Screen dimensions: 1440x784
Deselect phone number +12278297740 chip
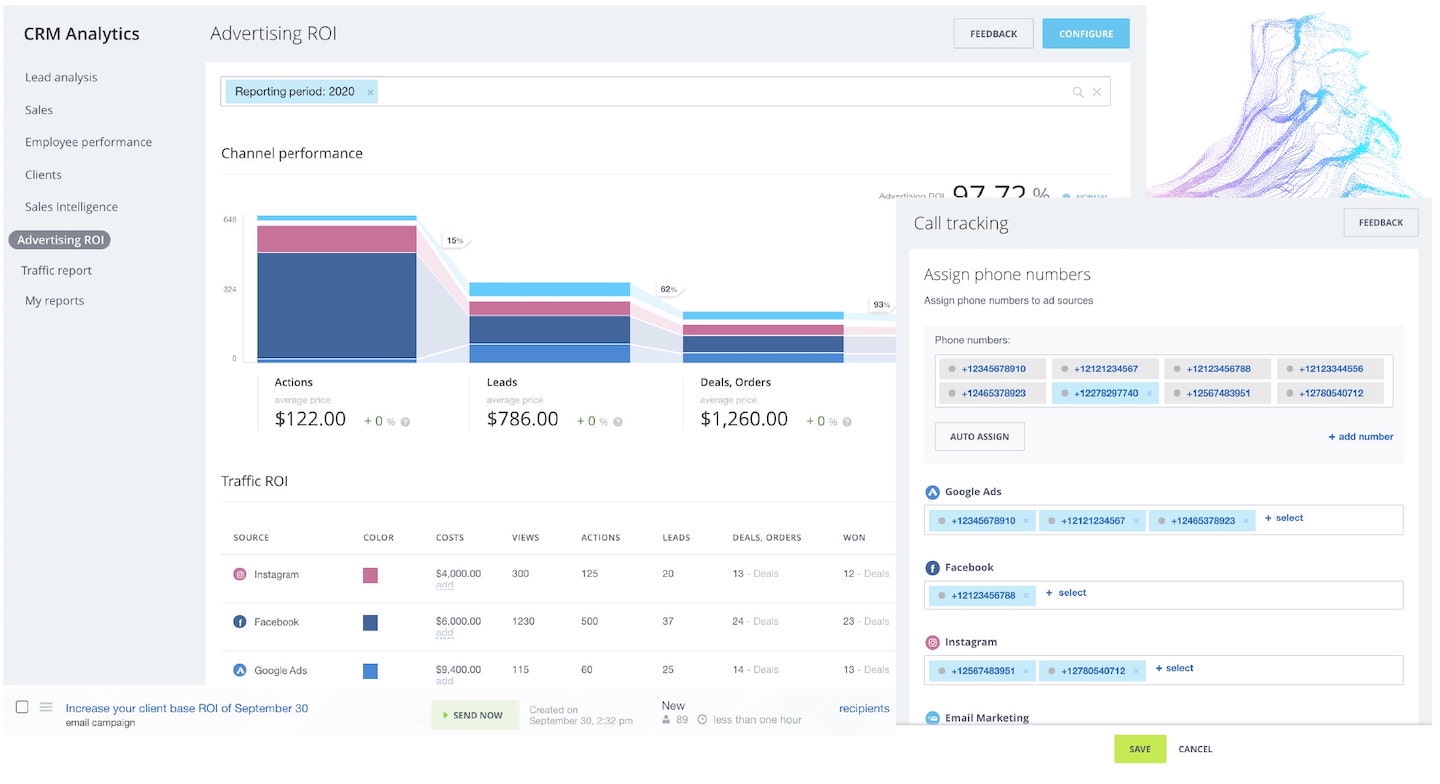click(x=1149, y=394)
